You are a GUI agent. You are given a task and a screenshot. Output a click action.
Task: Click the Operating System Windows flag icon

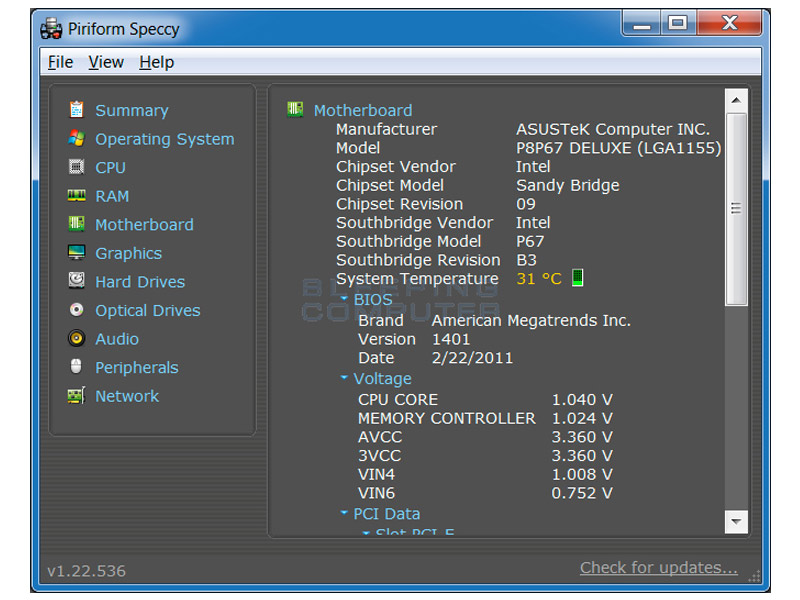(x=77, y=138)
